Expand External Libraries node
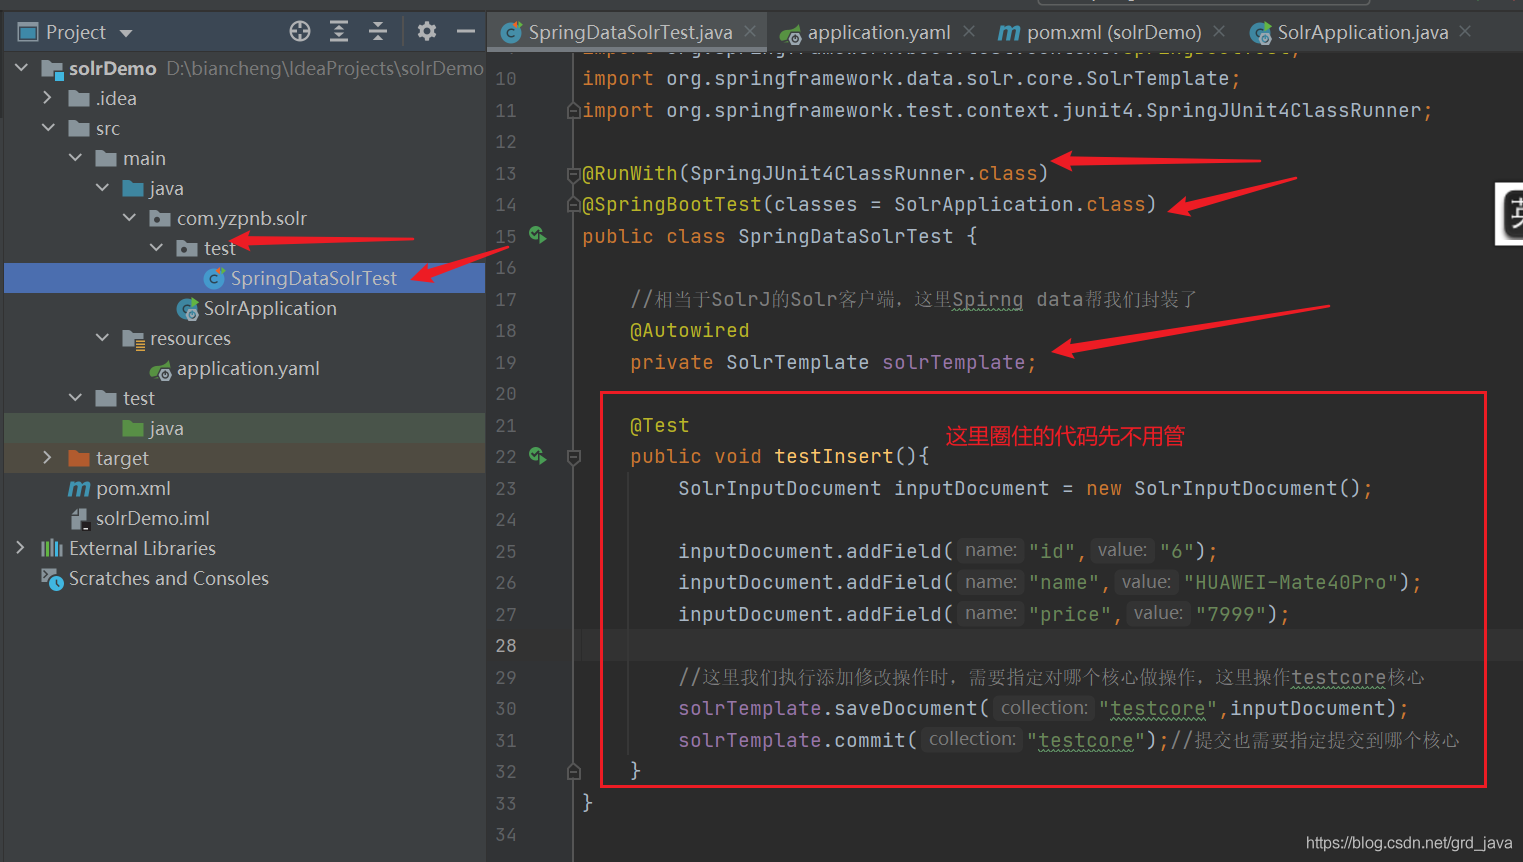The height and width of the screenshot is (862, 1523). click(x=20, y=548)
